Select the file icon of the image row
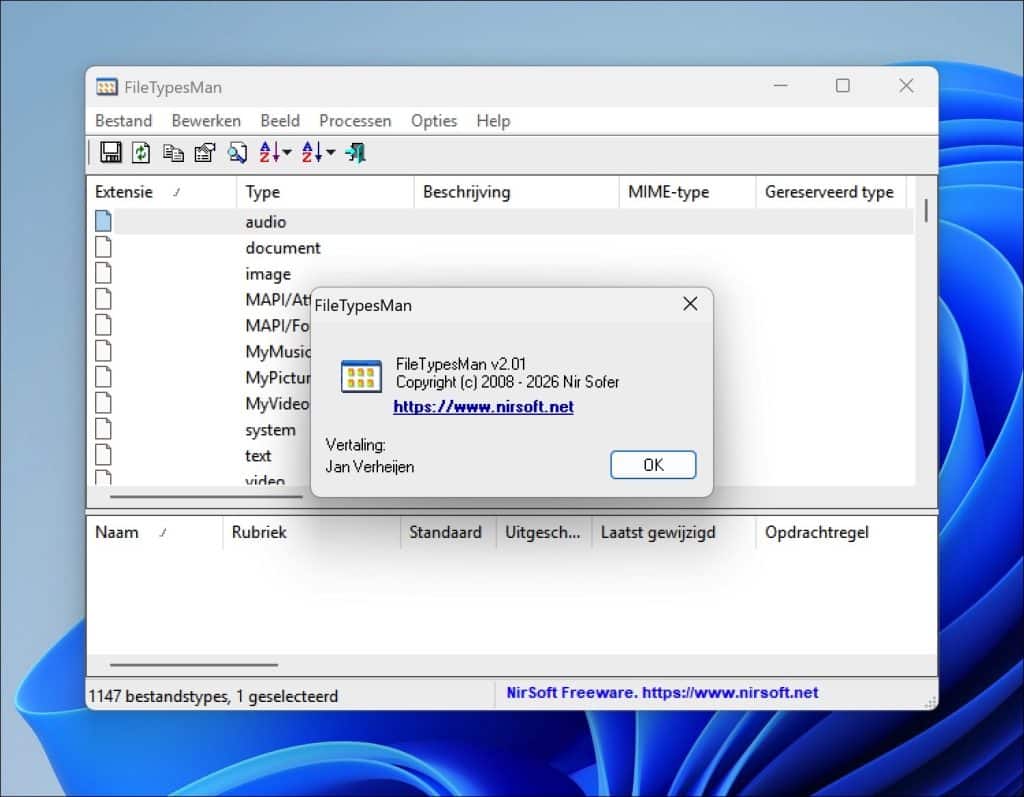 point(103,273)
